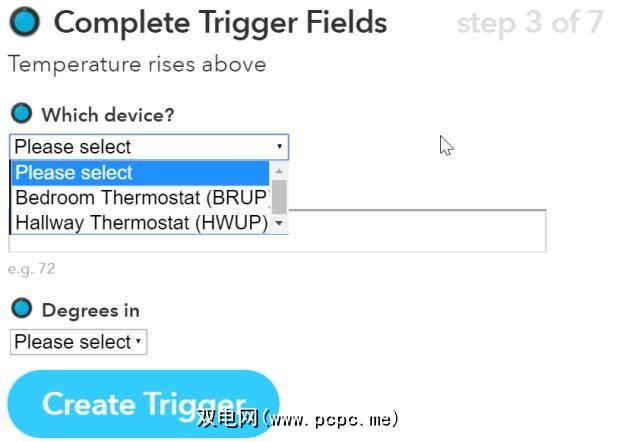640x442 pixels.
Task: Choose Bedroom Thermostat (BRUP) from the list
Action: tap(140, 197)
